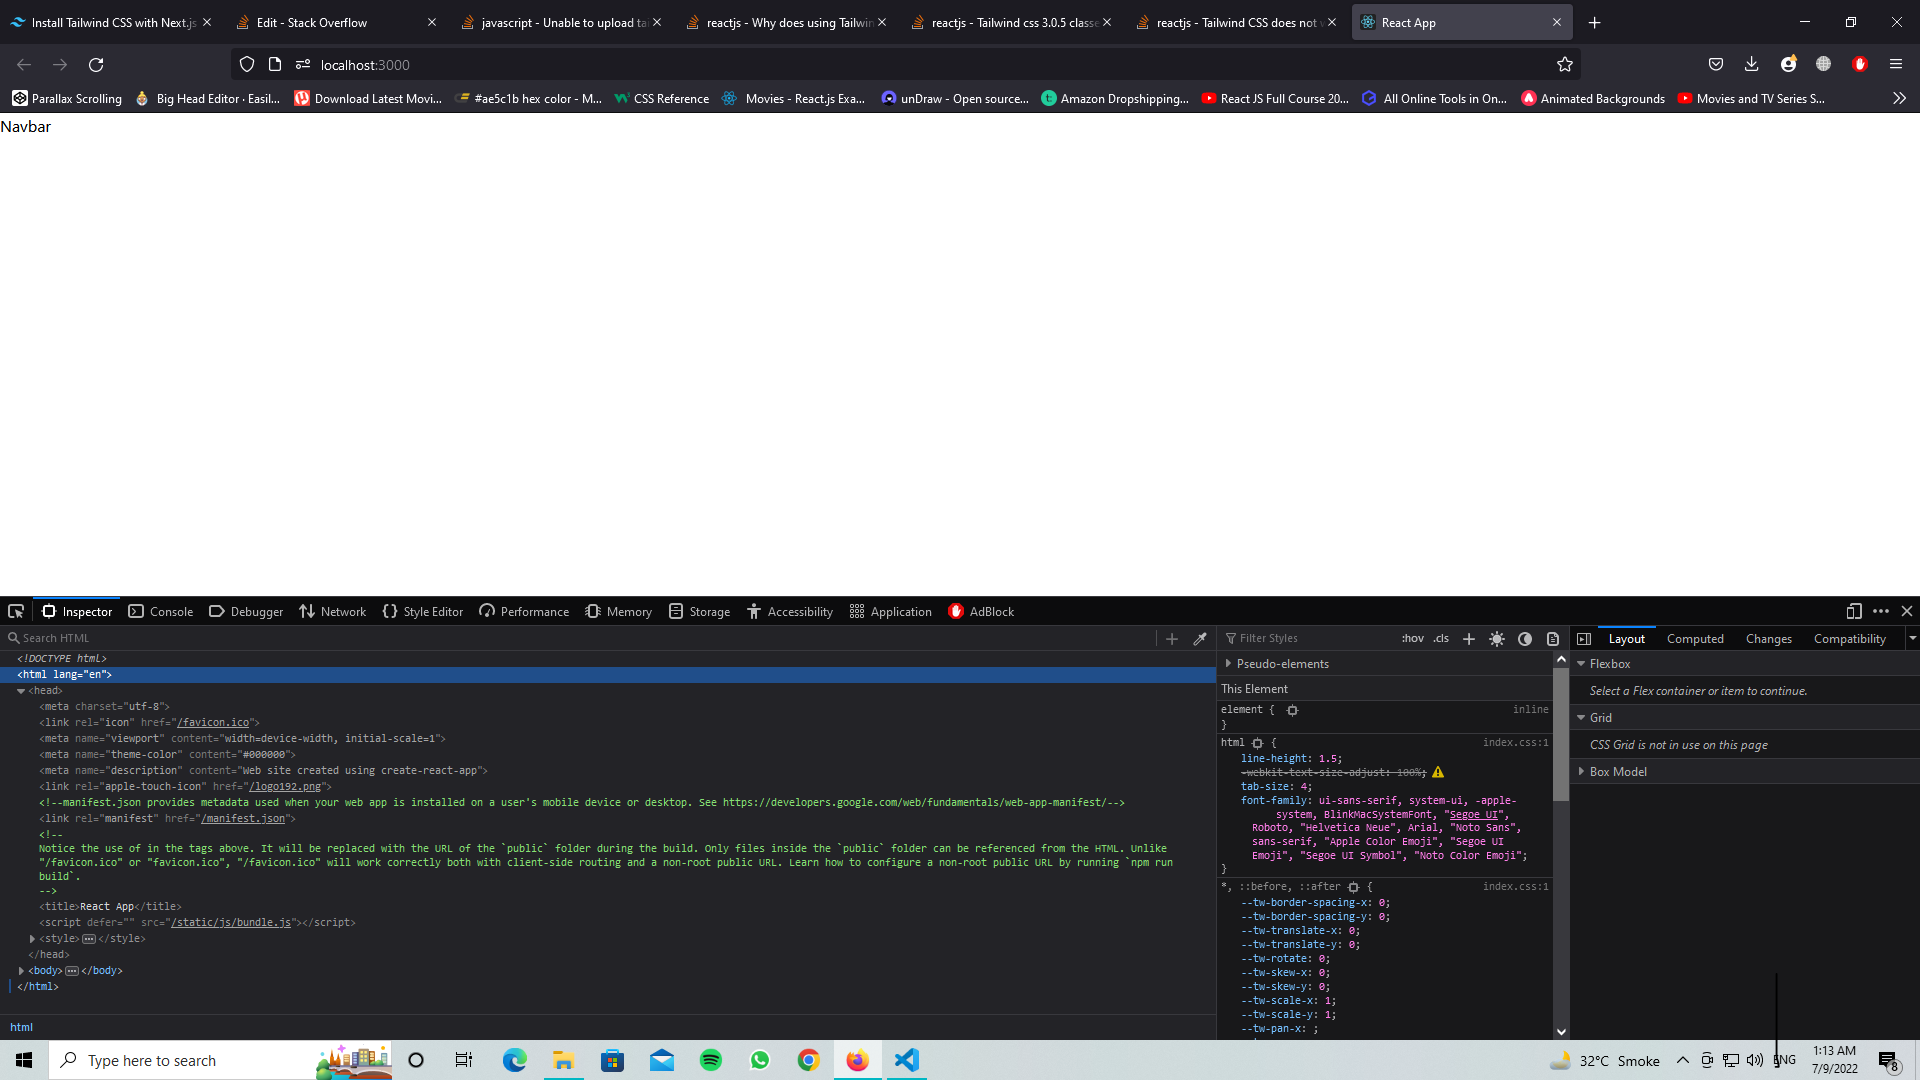Toggle the .cls class panel

(x=1441, y=638)
